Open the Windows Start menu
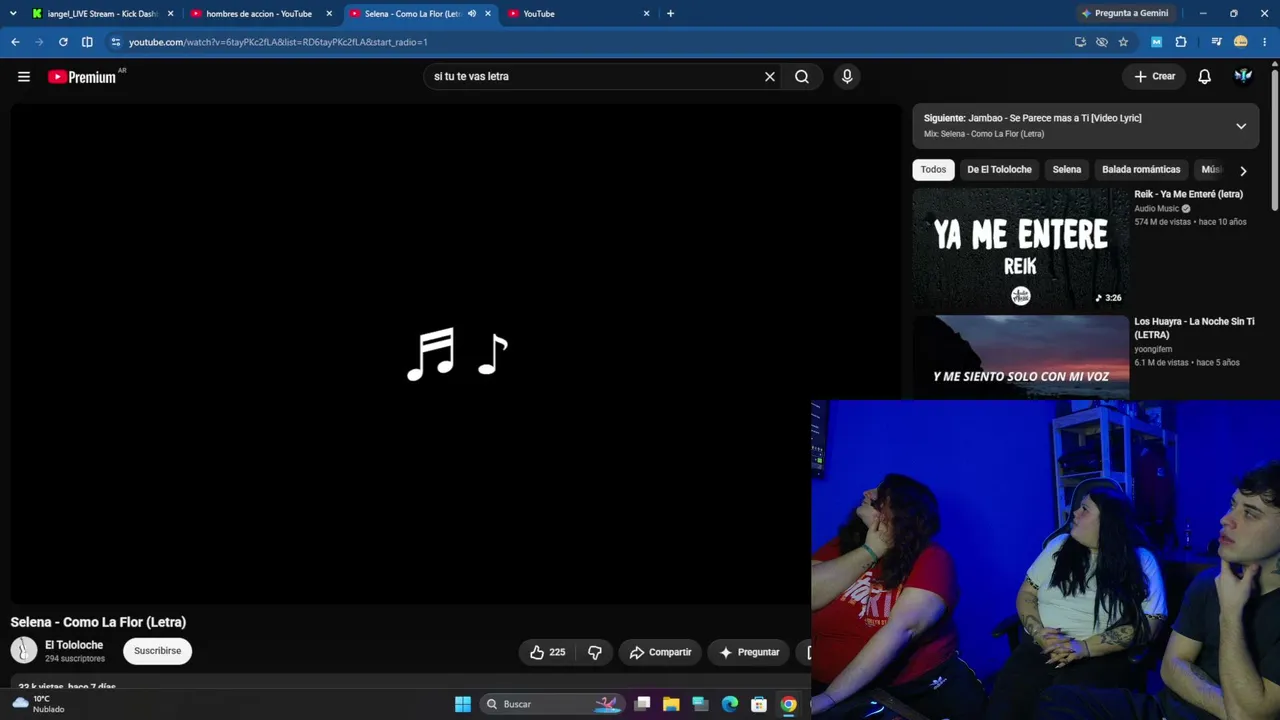The height and width of the screenshot is (720, 1280). 463,704
